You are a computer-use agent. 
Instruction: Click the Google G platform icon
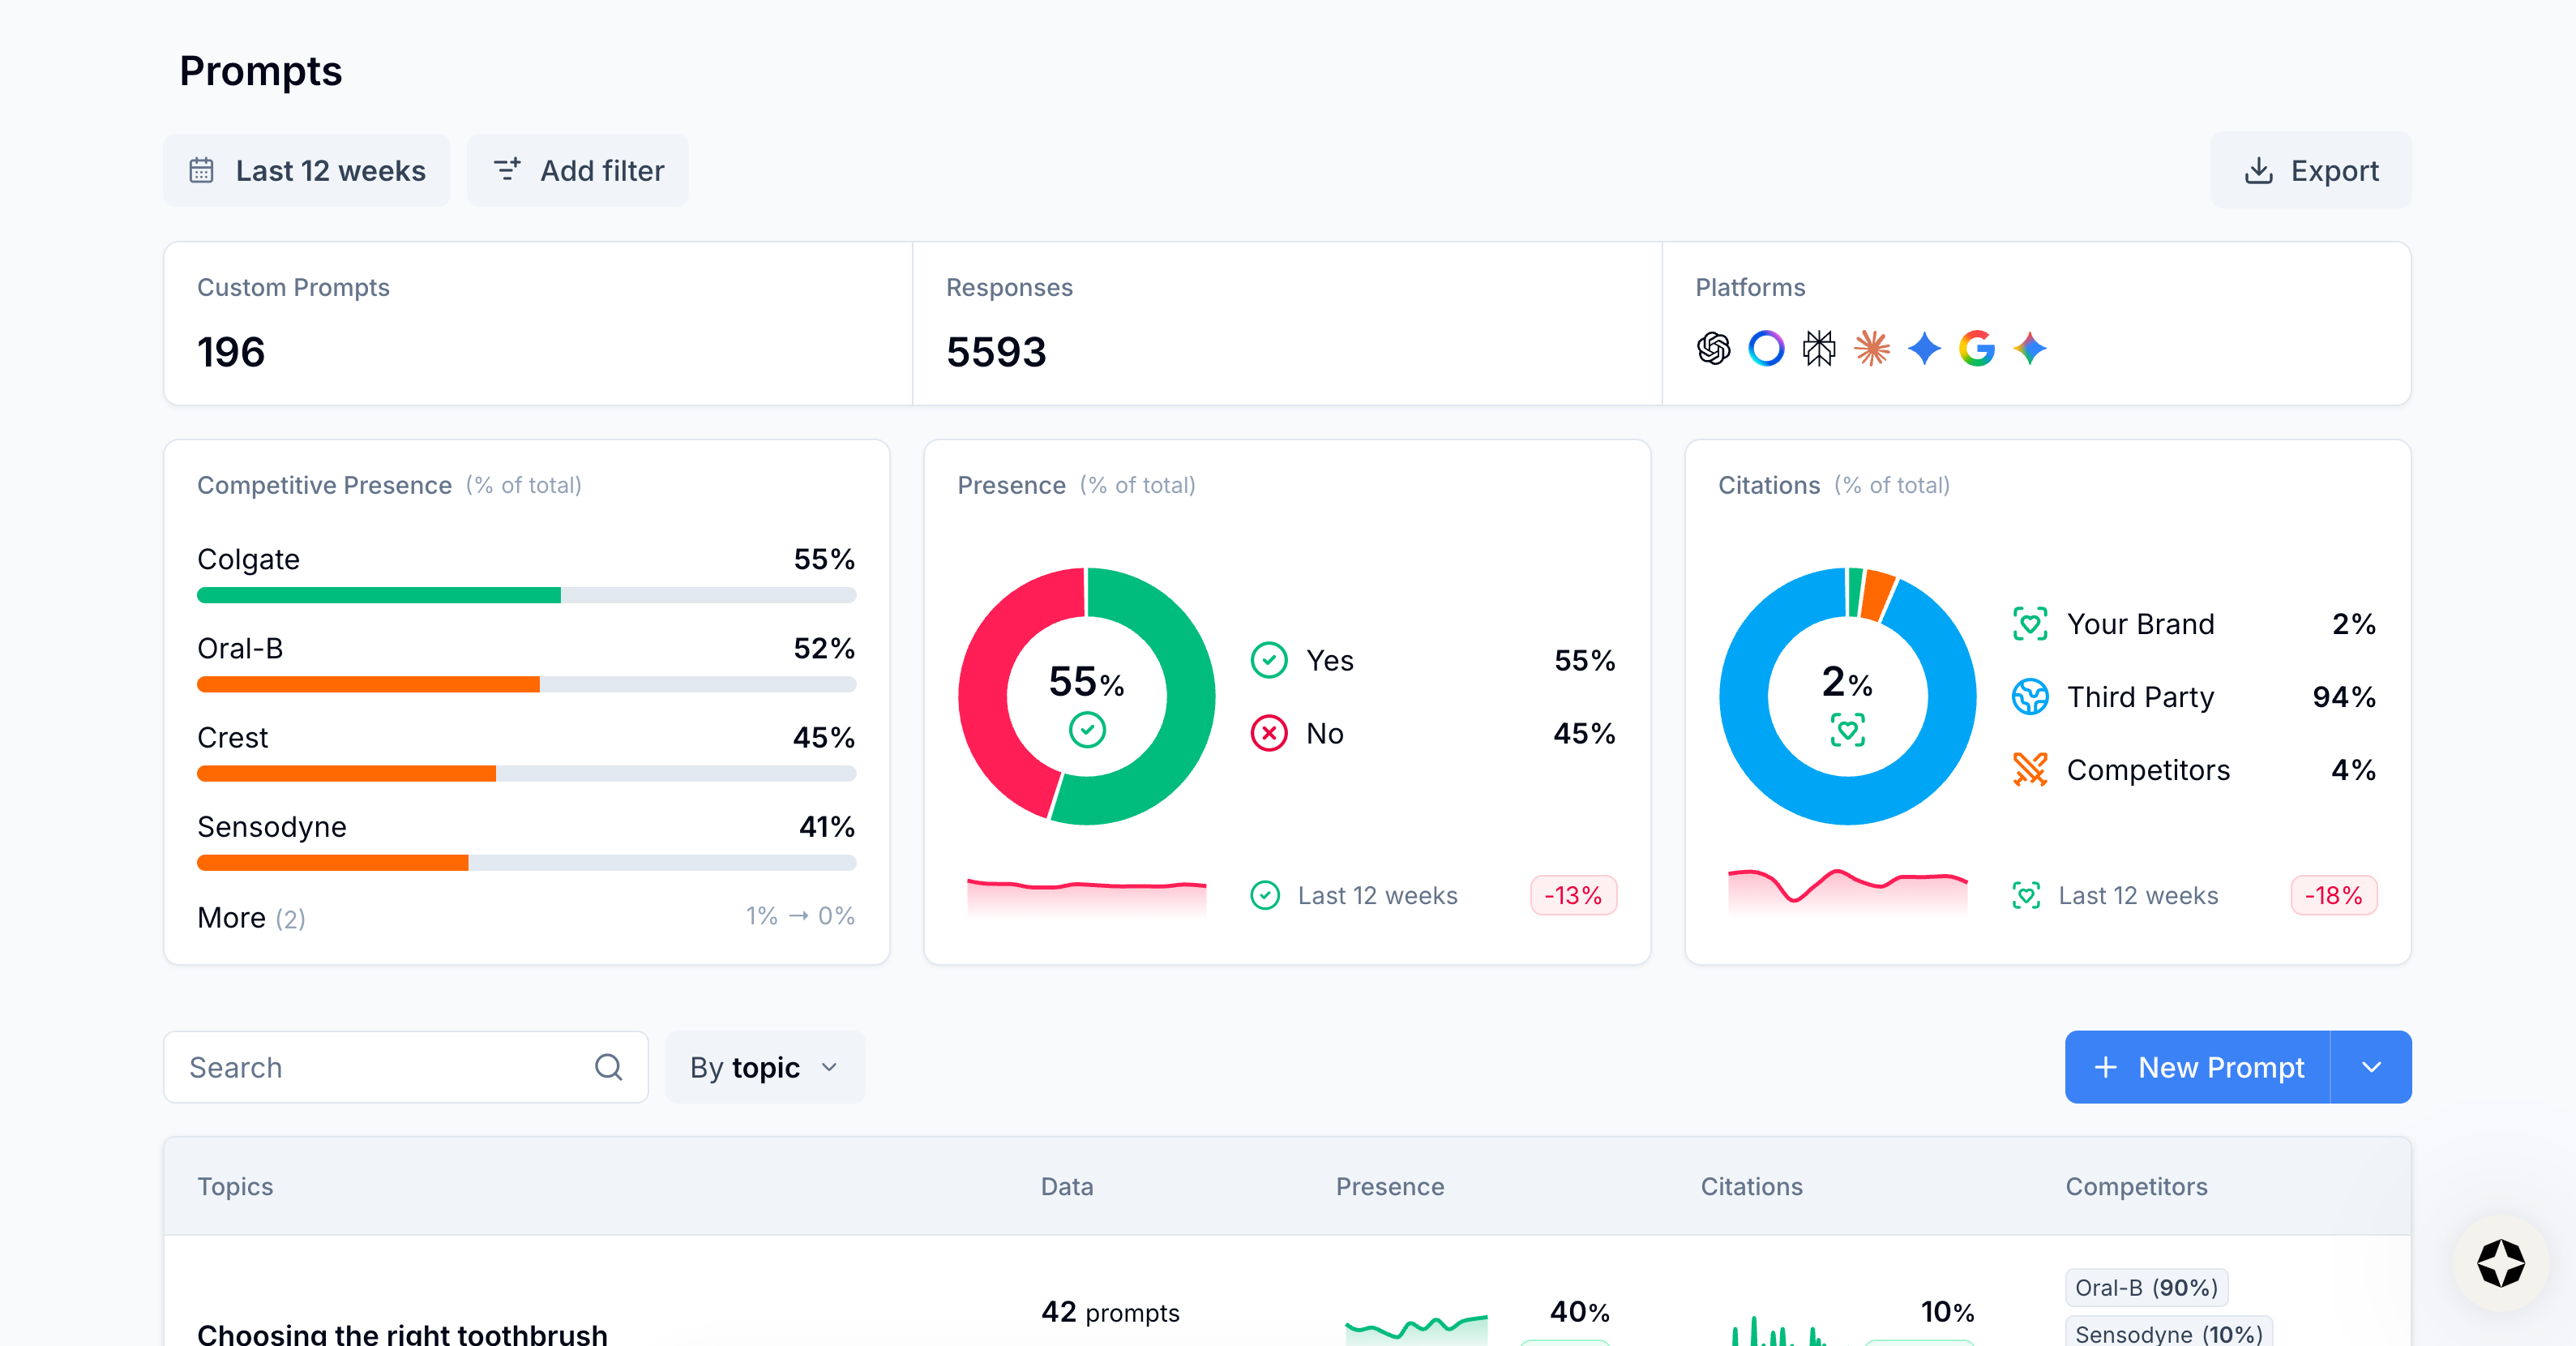1977,349
